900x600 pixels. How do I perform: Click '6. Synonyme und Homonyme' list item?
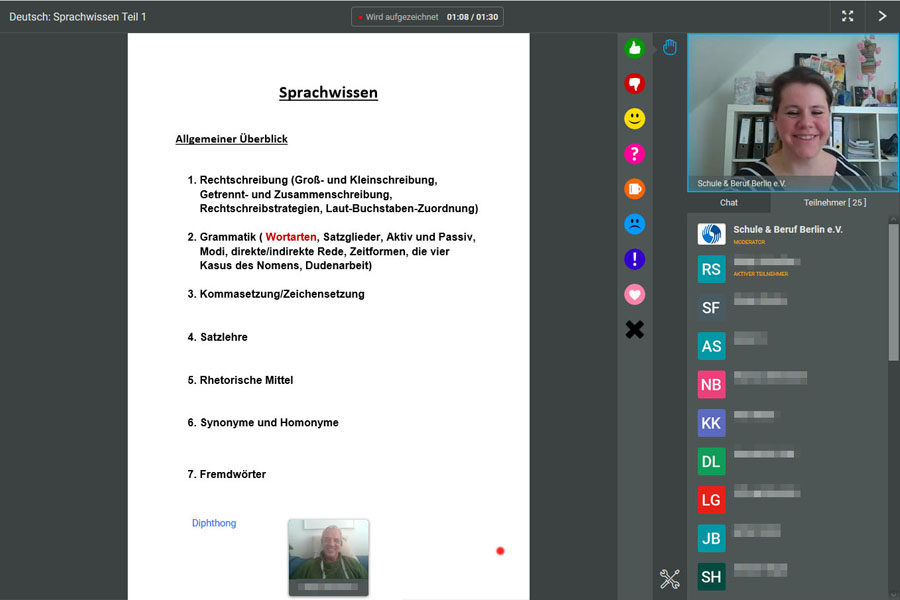pos(263,423)
